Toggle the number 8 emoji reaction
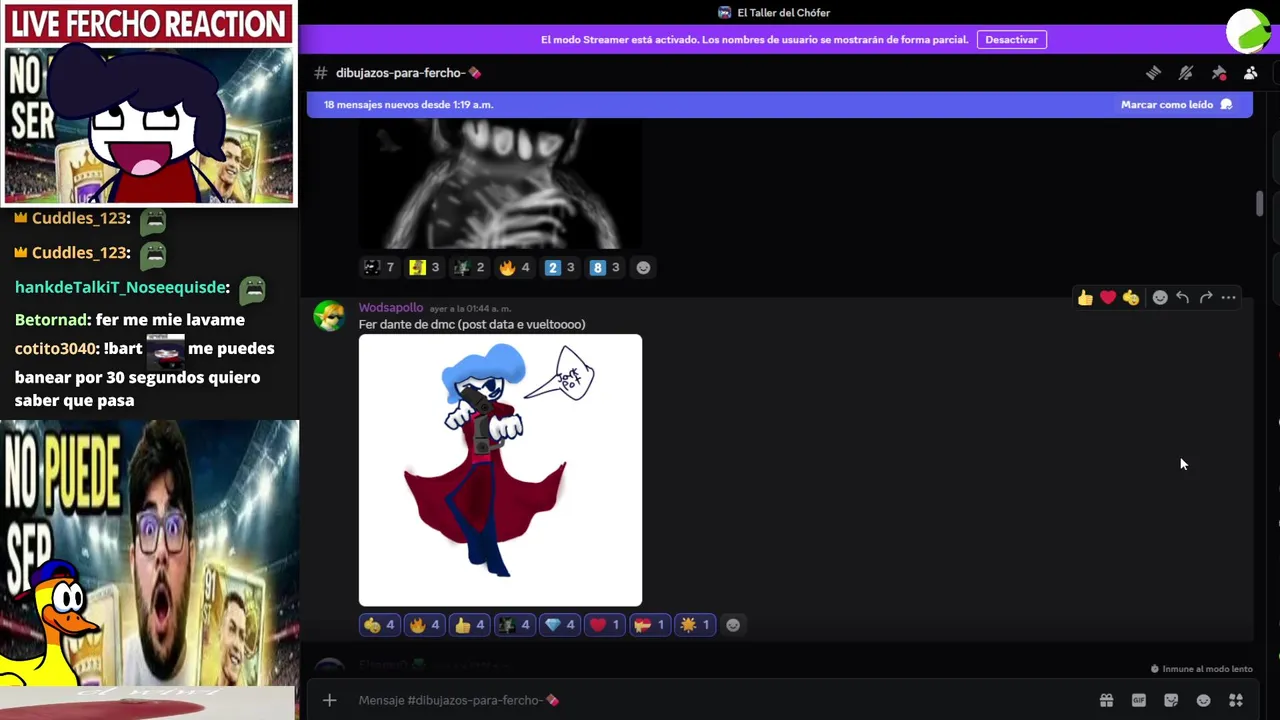 (604, 267)
